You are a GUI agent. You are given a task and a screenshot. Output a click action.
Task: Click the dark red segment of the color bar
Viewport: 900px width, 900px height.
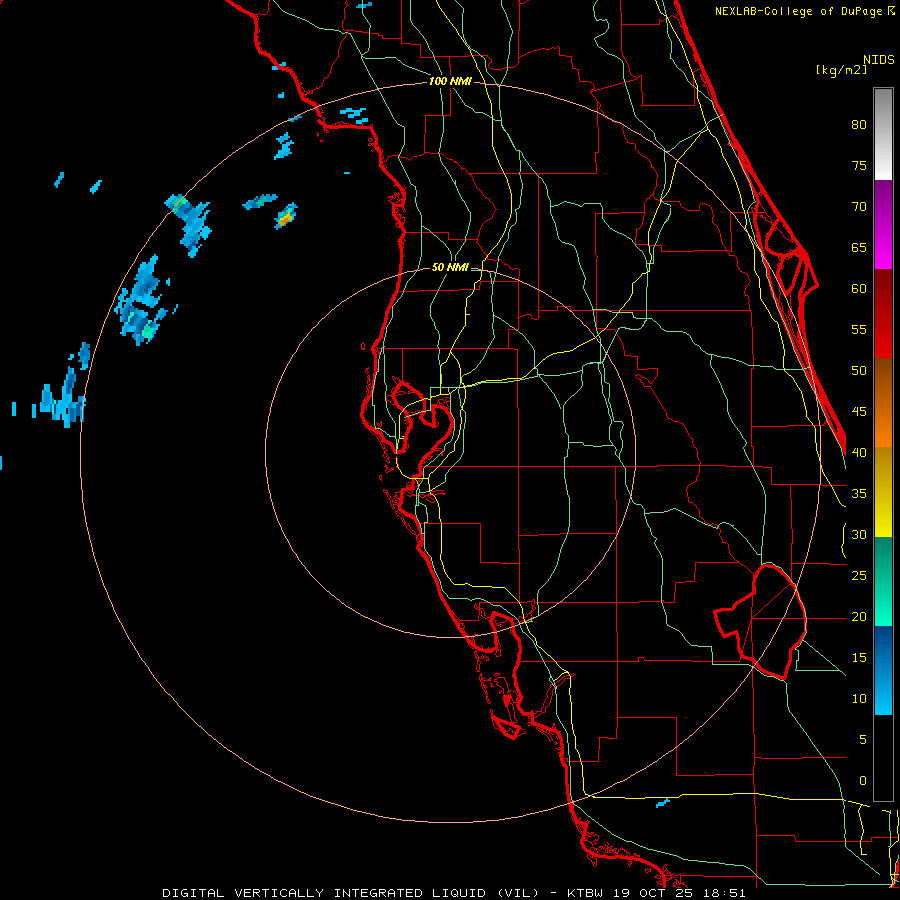883,314
